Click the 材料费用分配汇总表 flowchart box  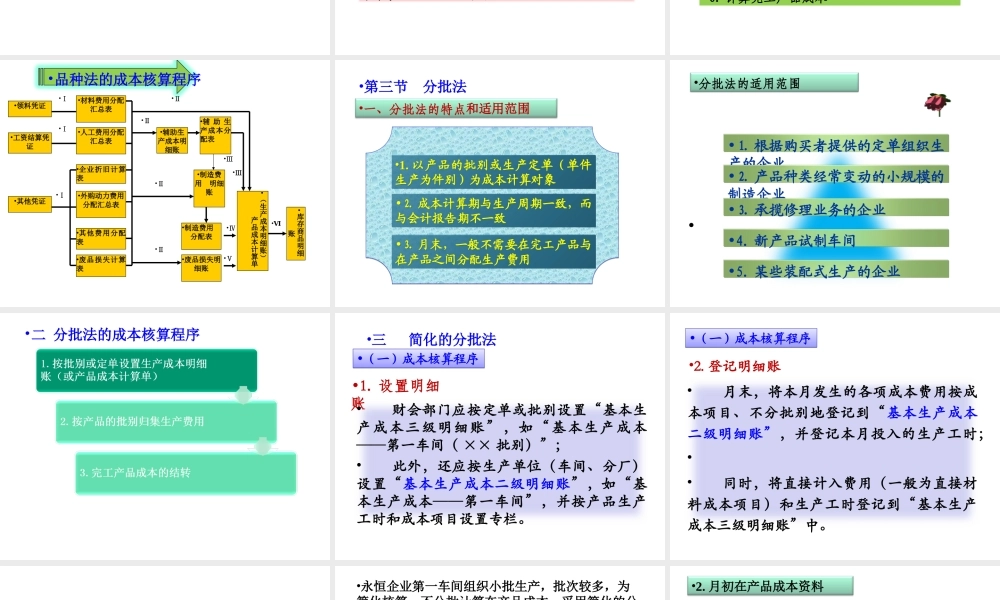[101, 110]
